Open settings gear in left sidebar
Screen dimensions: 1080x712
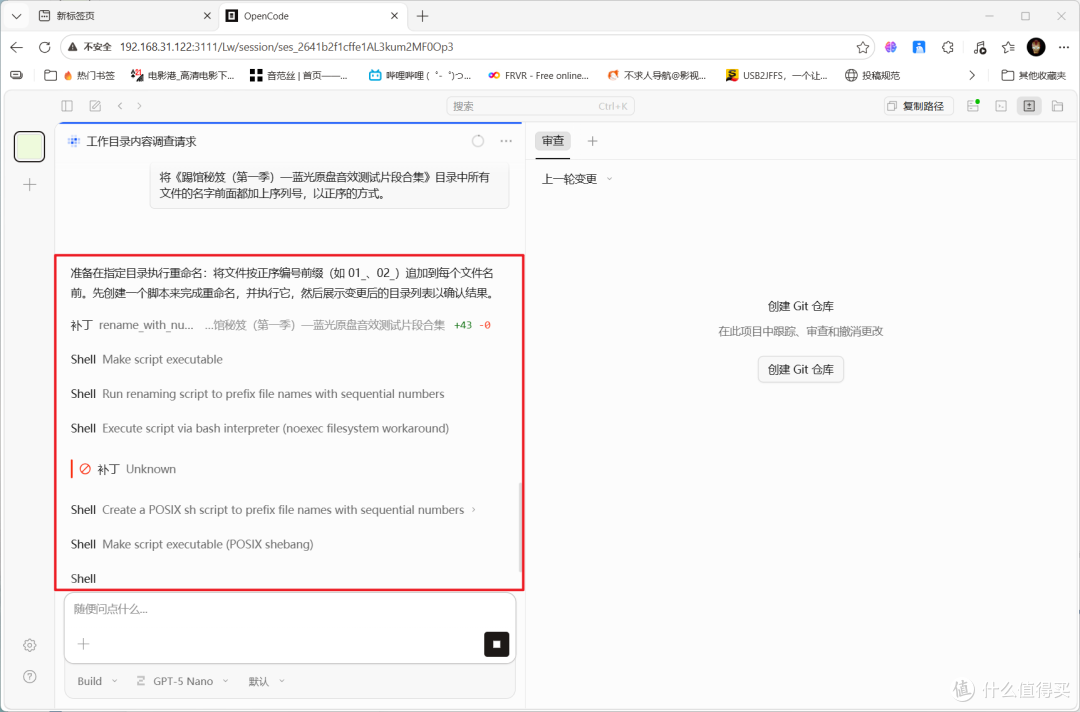(x=30, y=645)
